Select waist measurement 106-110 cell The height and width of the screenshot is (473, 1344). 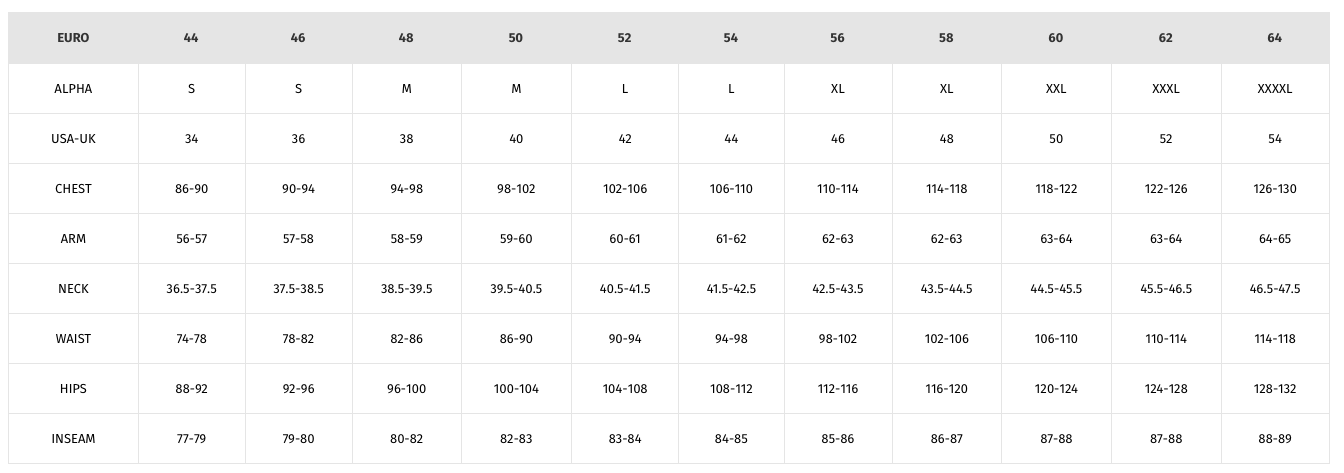tap(1055, 339)
